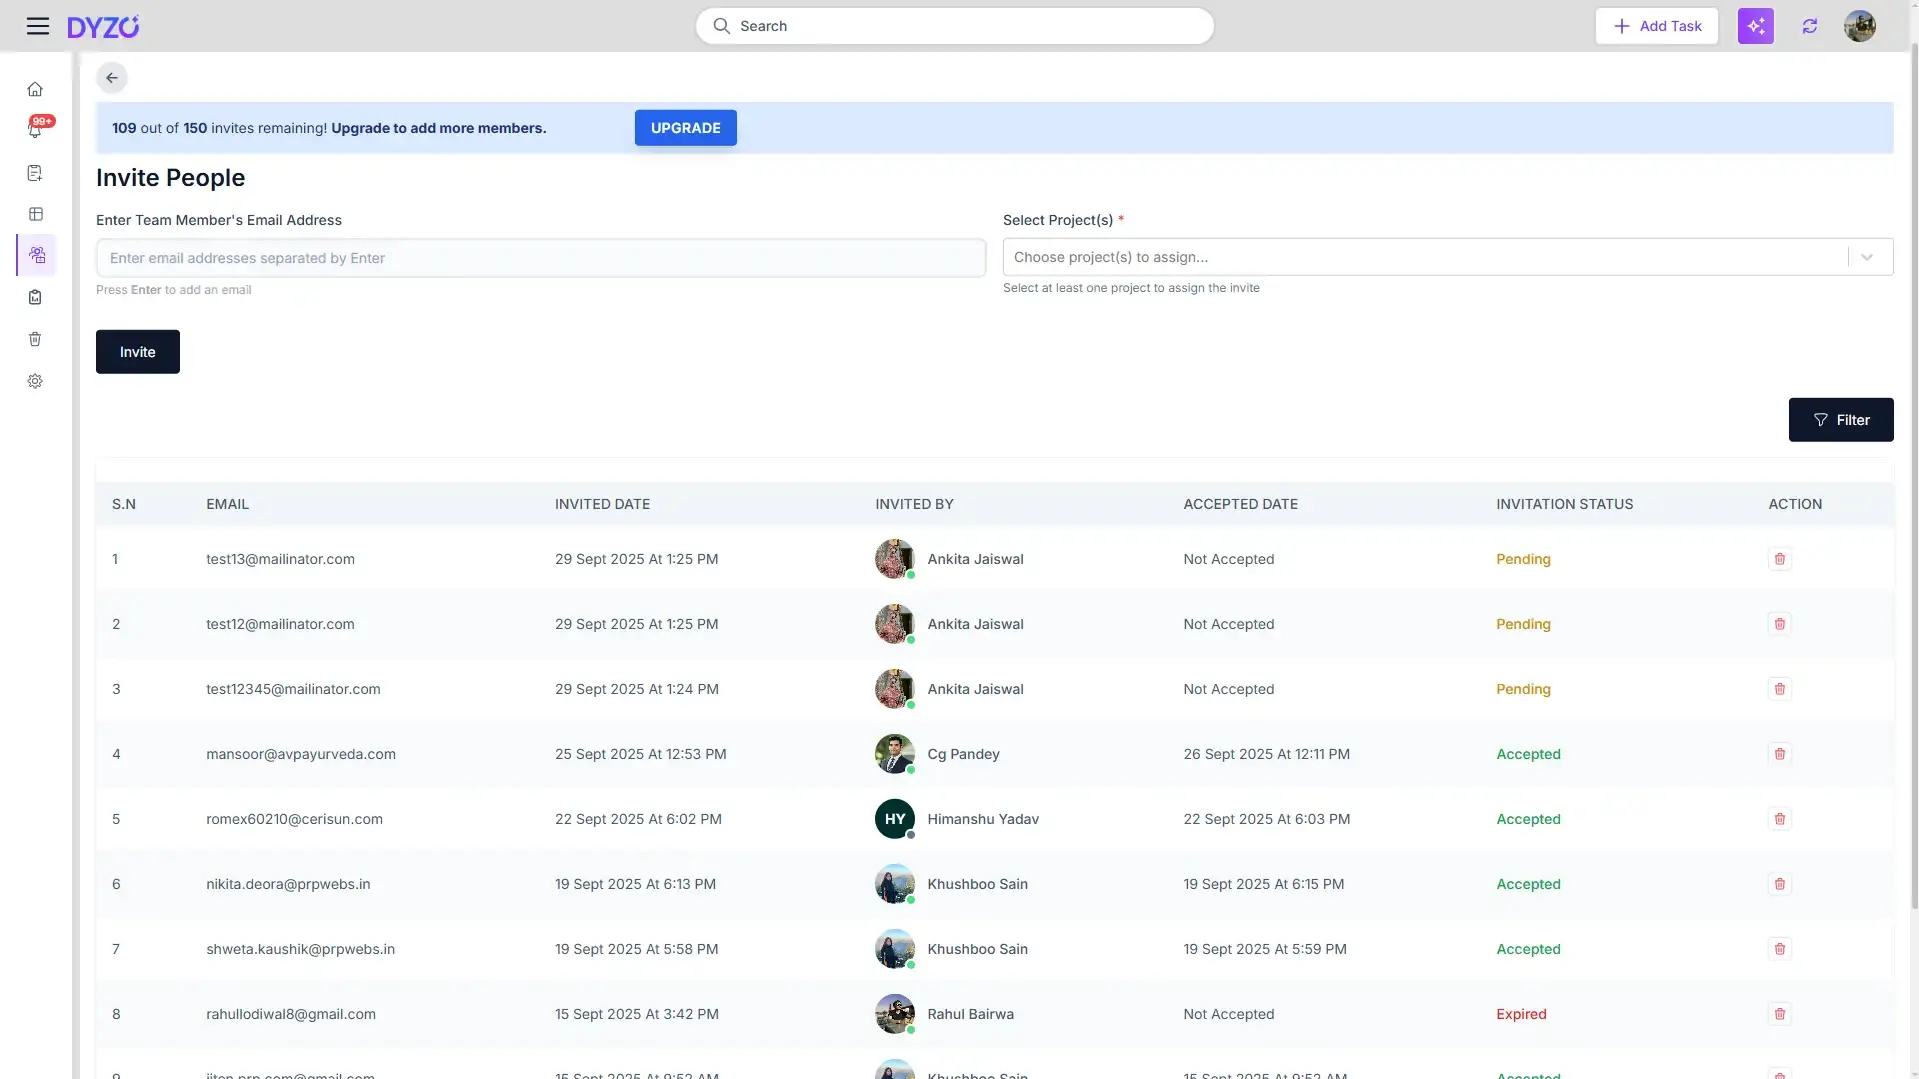Open the team members sidebar item

coord(37,255)
